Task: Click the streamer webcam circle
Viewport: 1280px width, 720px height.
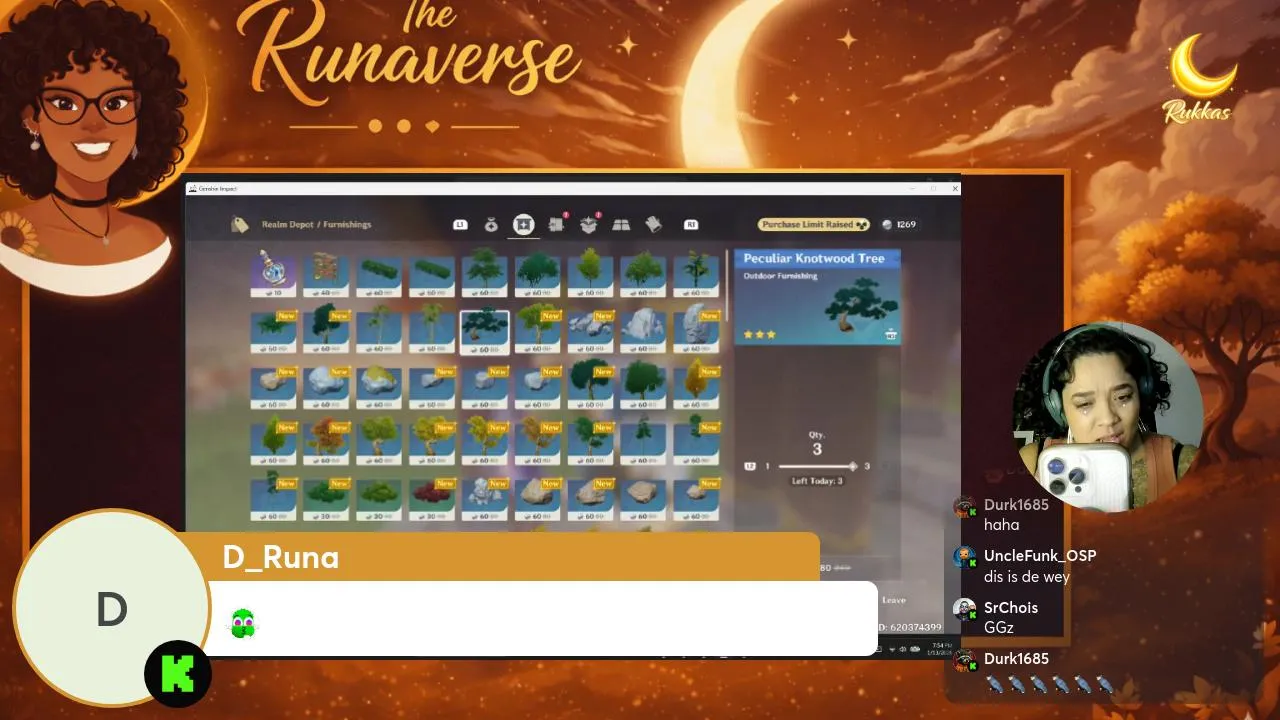Action: (1108, 416)
